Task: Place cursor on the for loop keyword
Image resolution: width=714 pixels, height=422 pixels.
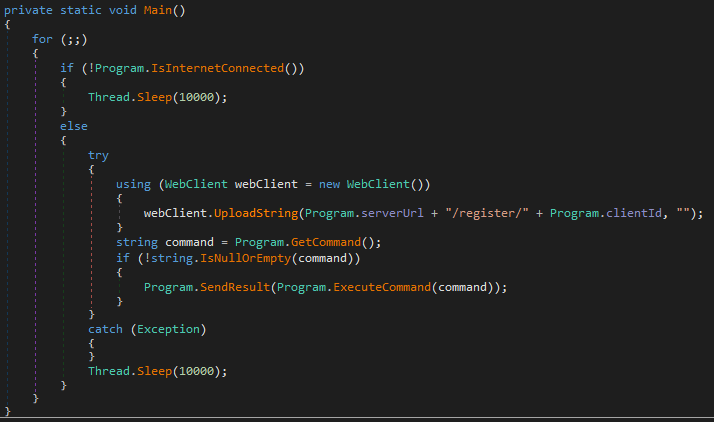Action: pos(41,39)
